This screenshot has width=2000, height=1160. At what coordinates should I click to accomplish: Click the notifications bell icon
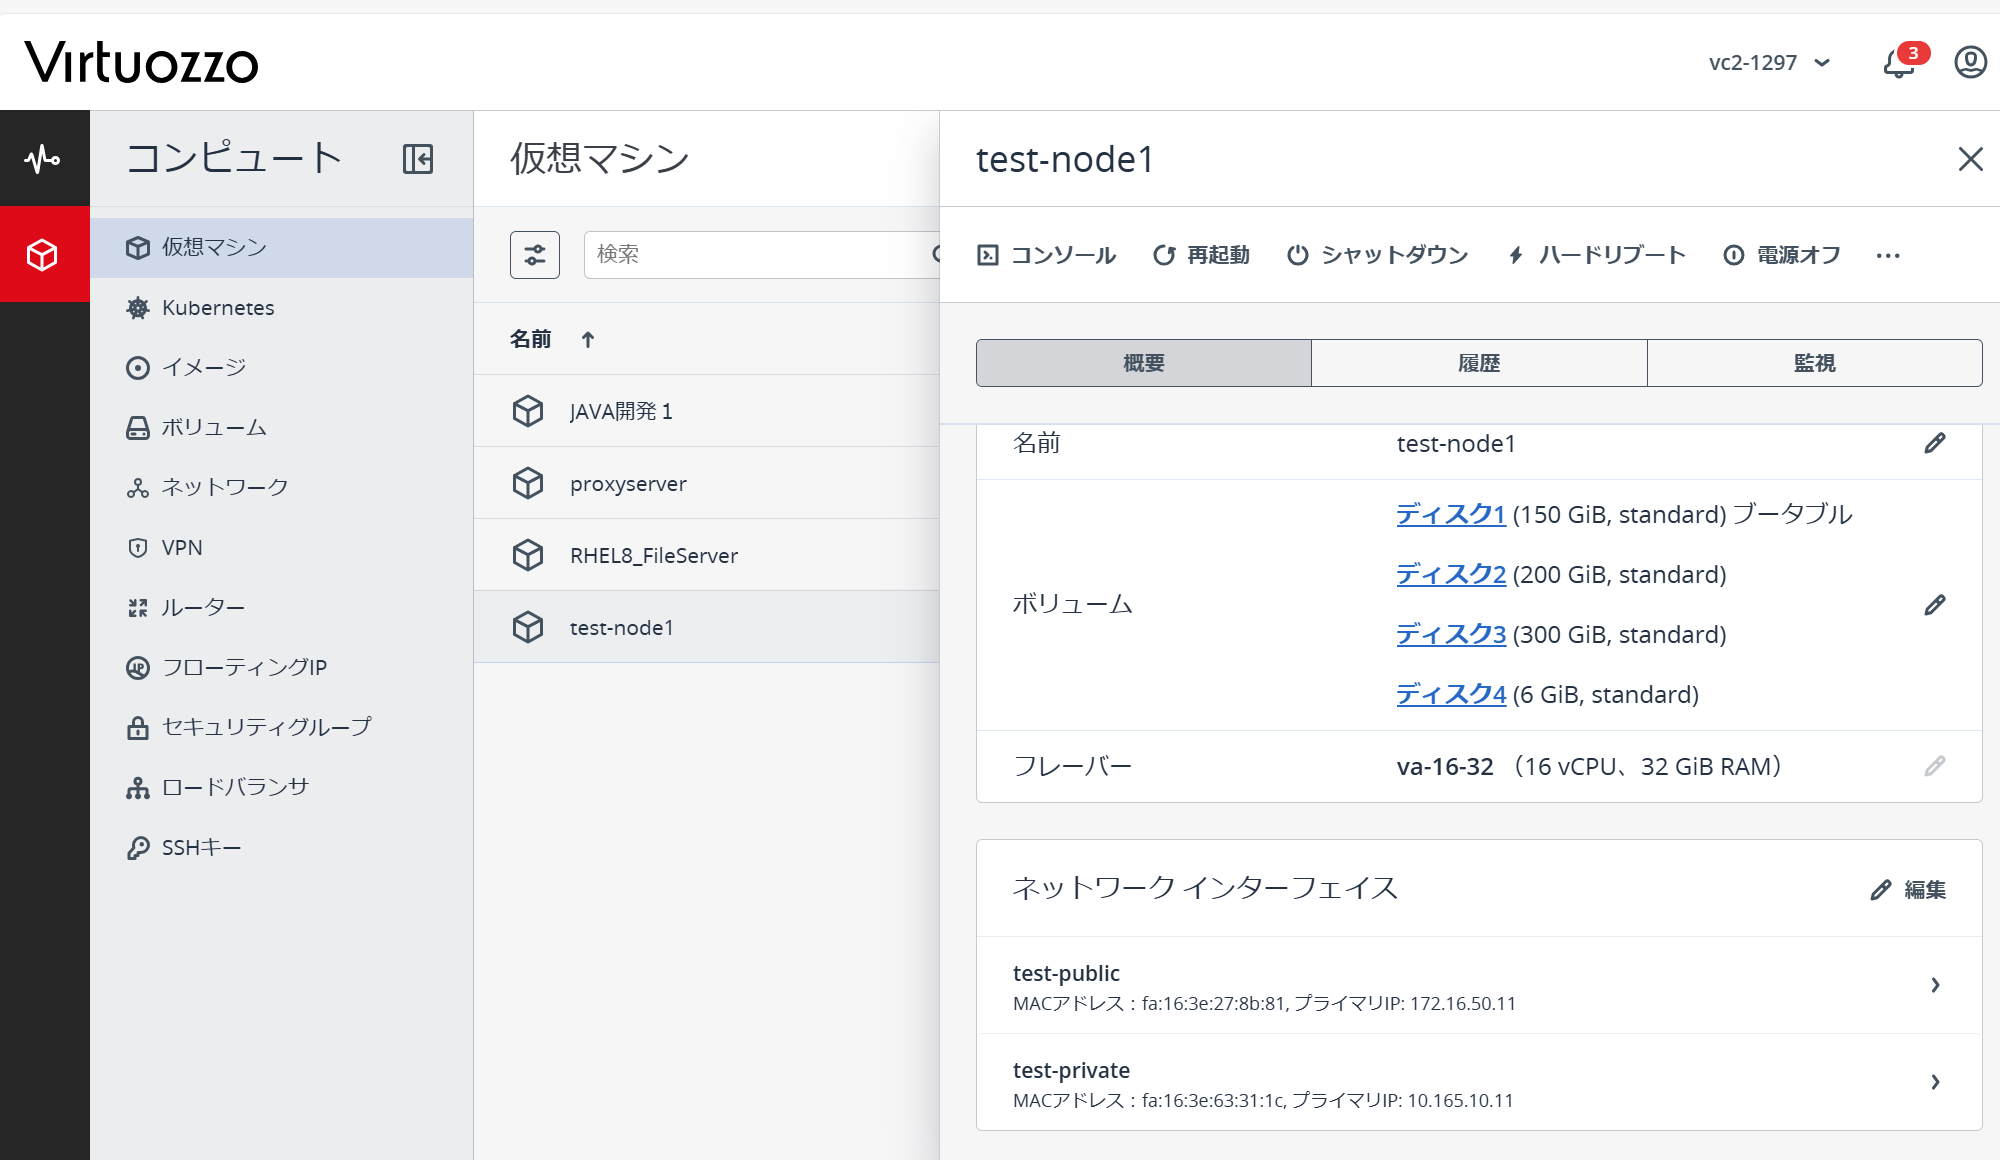tap(1898, 63)
